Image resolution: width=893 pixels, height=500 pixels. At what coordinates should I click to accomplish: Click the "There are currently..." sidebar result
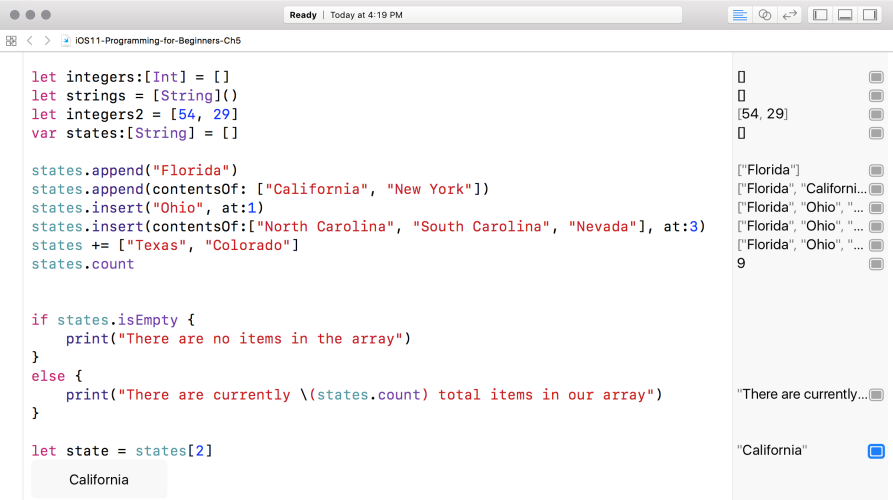tap(802, 394)
